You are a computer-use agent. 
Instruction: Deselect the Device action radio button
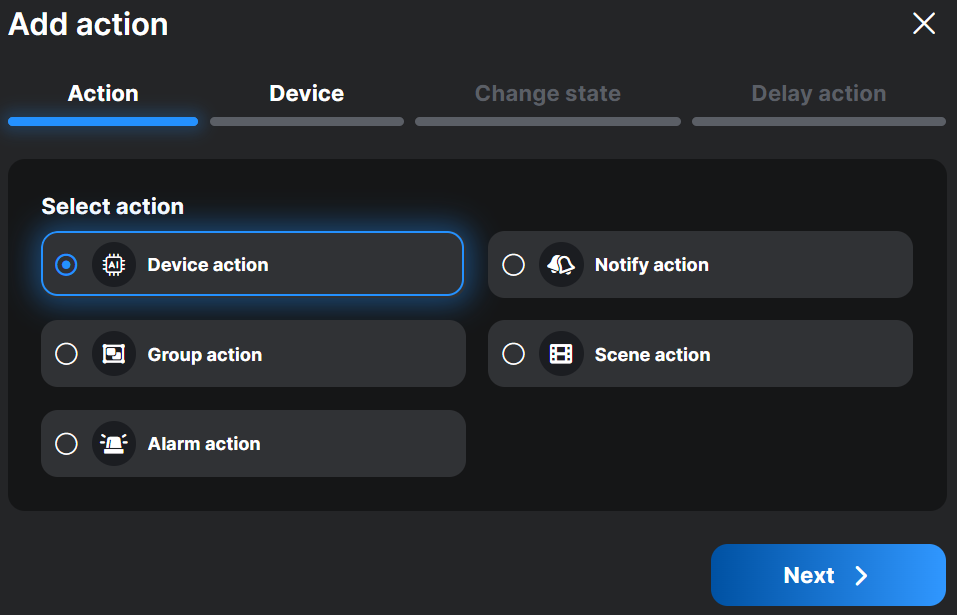pos(67,264)
